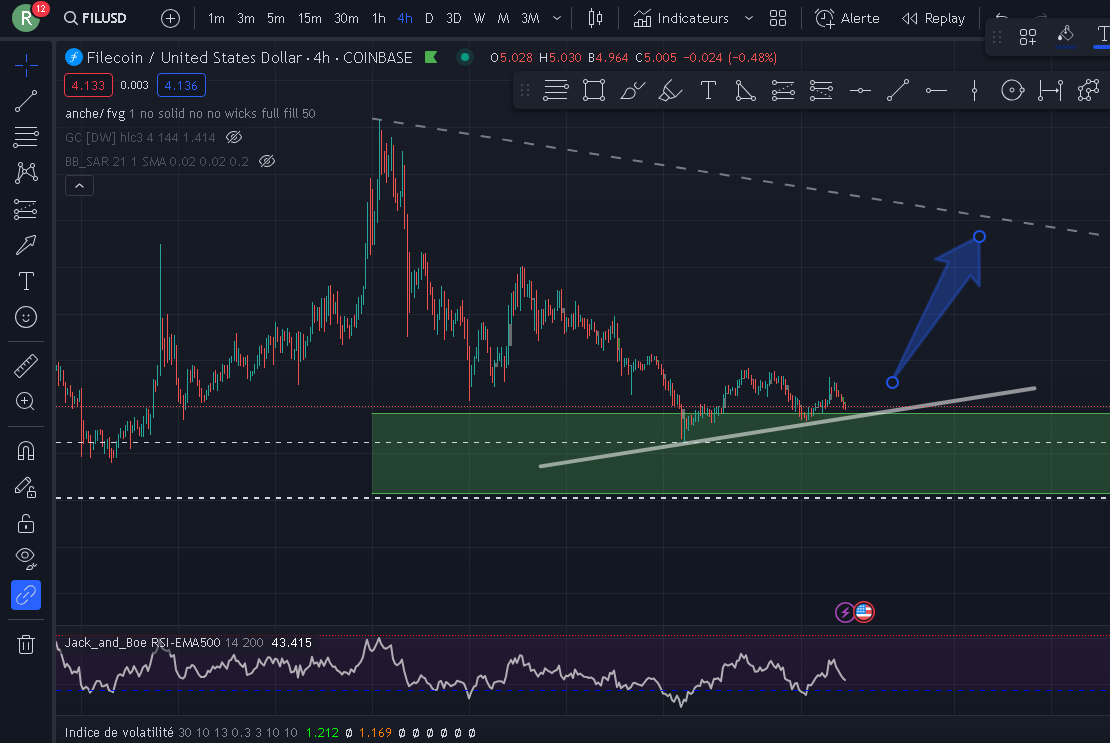Image resolution: width=1110 pixels, height=743 pixels.
Task: Select the rectangle tool in favorites toolbar
Action: (594, 91)
